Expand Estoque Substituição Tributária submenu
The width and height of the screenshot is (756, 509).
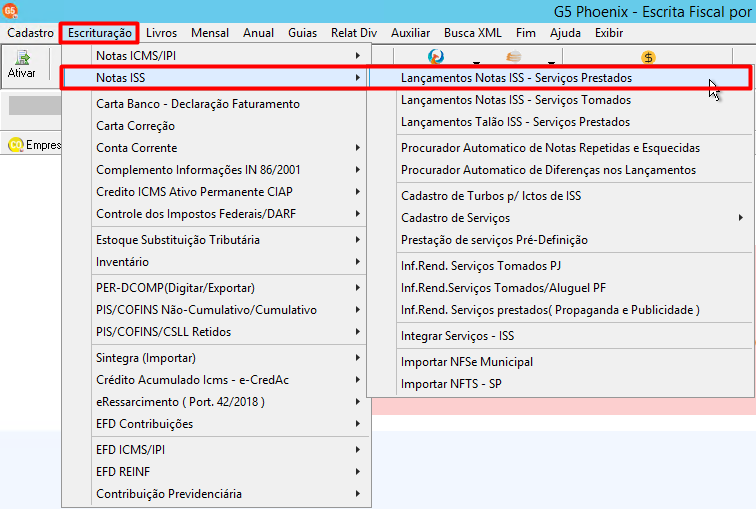coord(215,240)
